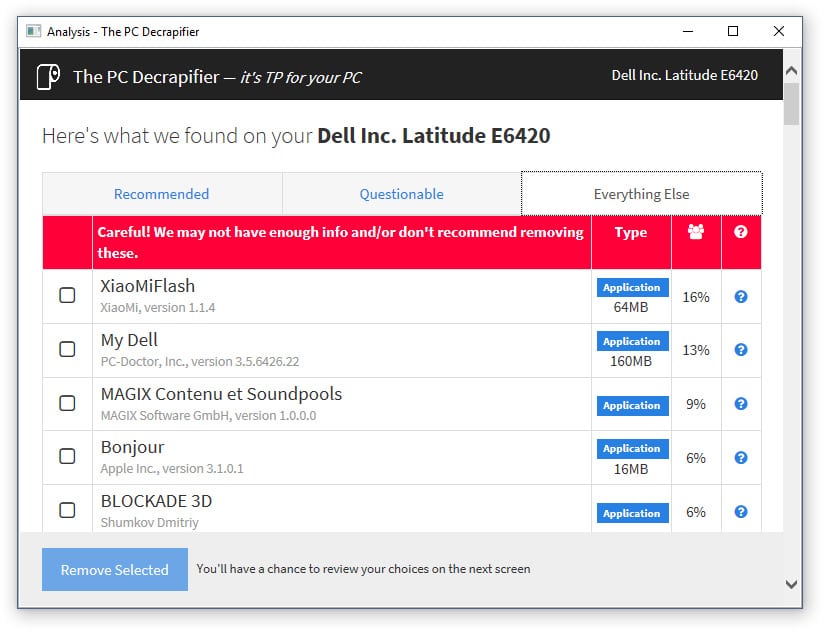Click the Application badge for My Dell
Image resolution: width=824 pixels, height=631 pixels.
click(632, 342)
